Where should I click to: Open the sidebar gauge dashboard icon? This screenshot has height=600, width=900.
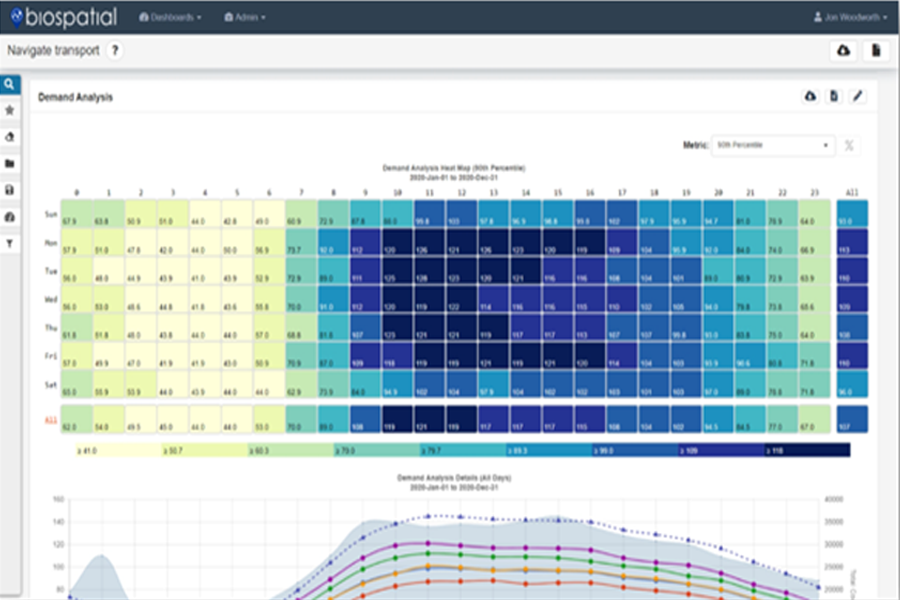coord(10,217)
